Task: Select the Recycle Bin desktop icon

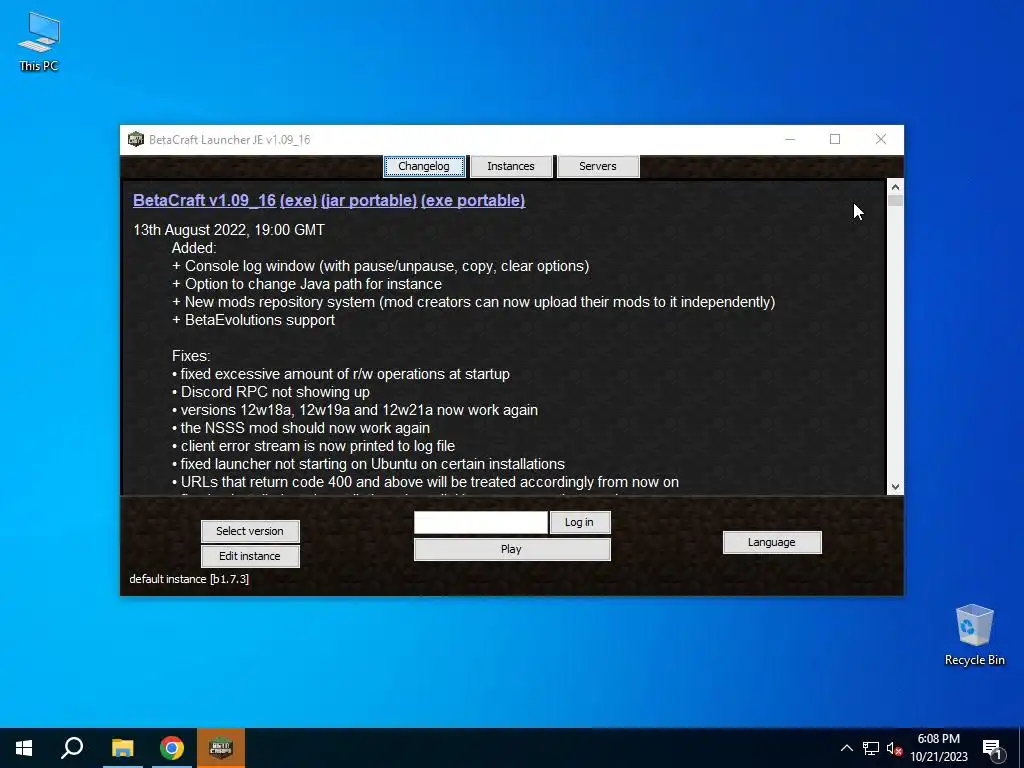Action: click(x=974, y=635)
